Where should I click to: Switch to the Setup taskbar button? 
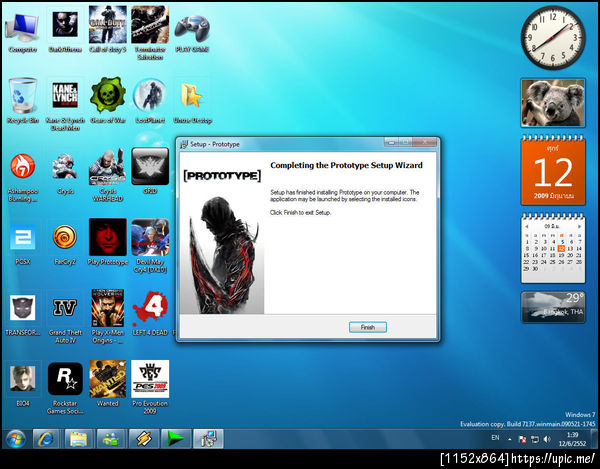point(208,439)
